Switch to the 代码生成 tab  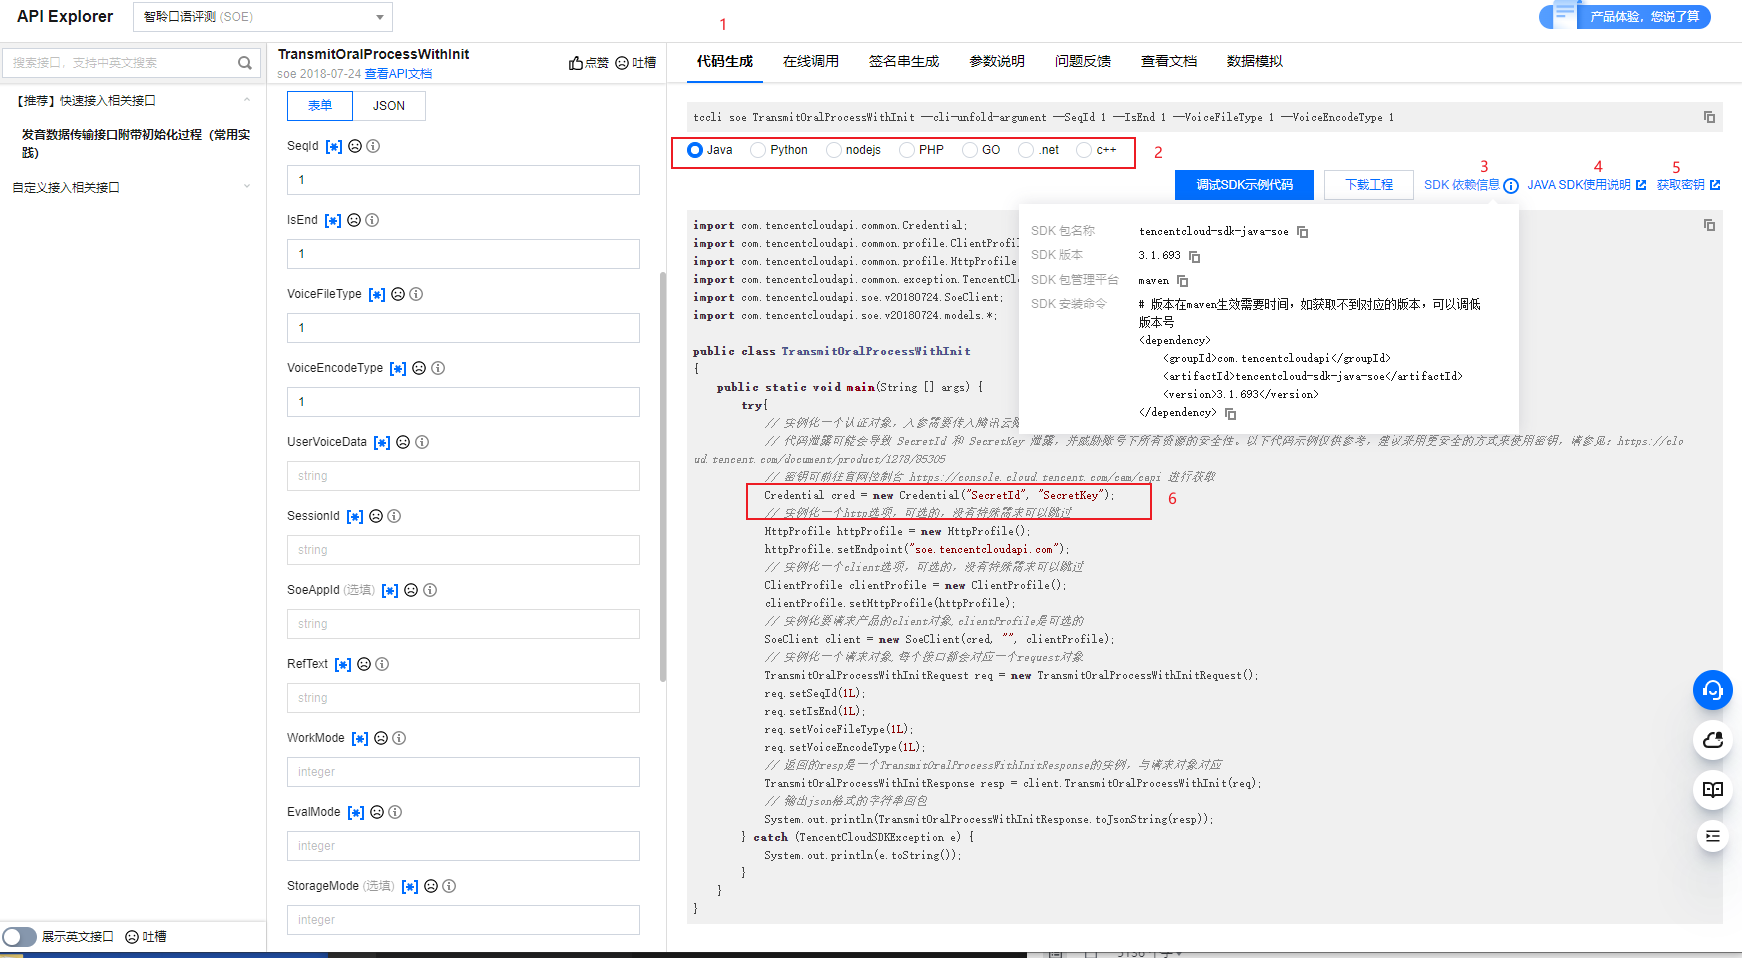coord(725,61)
